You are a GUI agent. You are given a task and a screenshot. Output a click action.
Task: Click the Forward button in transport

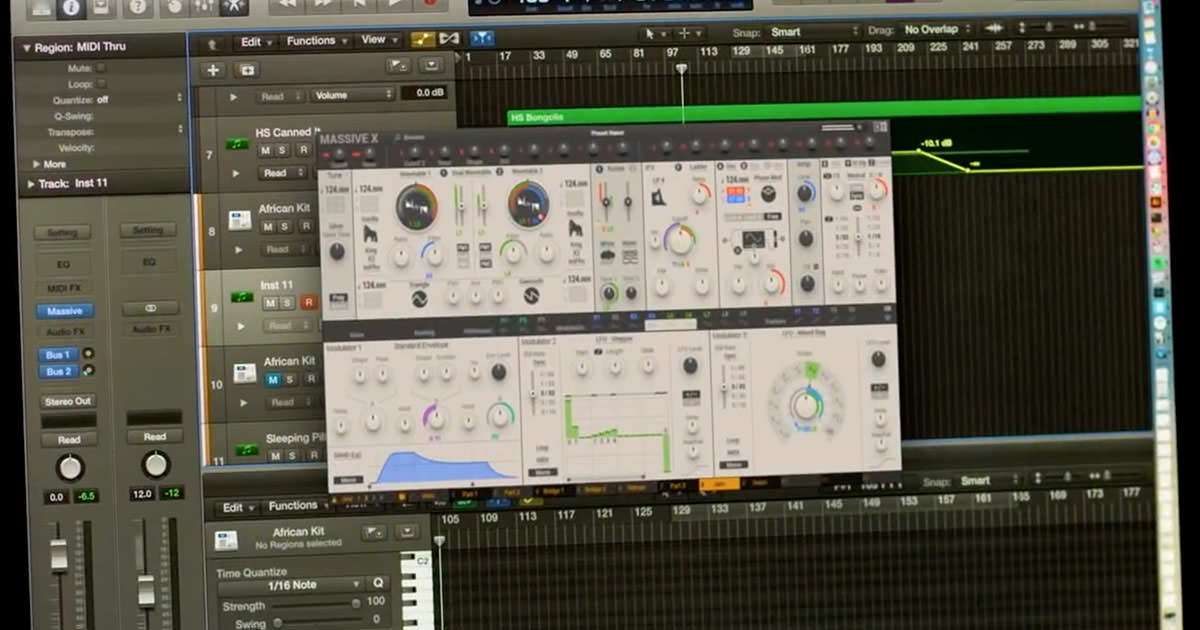(323, 4)
